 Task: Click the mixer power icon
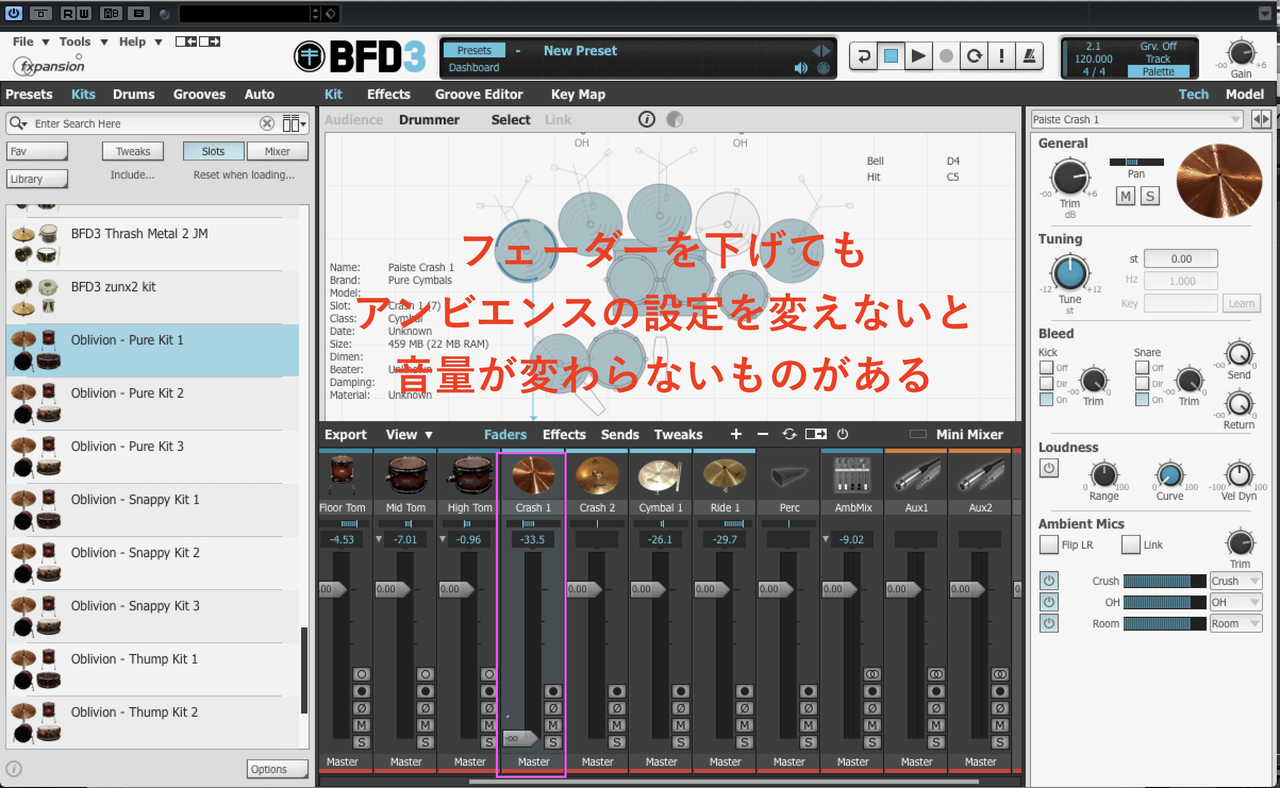[x=843, y=434]
